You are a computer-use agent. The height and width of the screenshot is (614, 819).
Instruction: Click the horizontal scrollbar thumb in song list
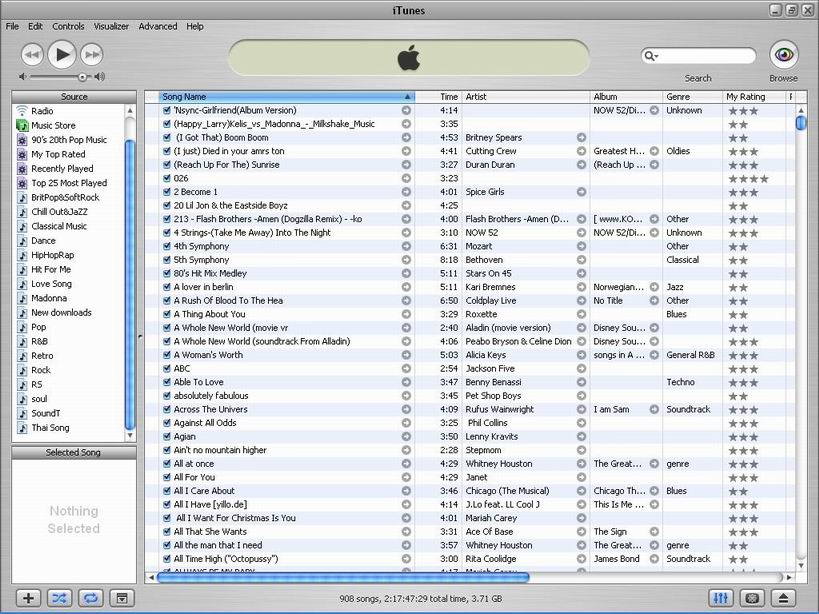[343, 577]
